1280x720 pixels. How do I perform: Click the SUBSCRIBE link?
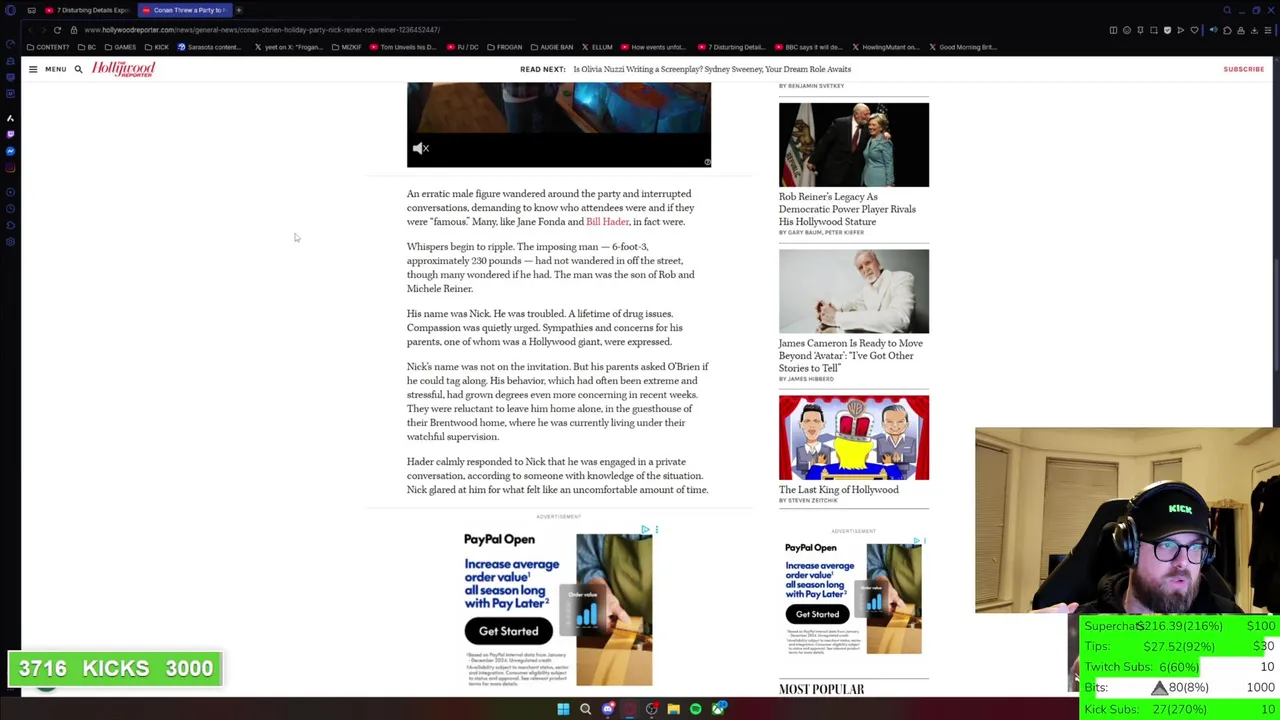[x=1243, y=69]
